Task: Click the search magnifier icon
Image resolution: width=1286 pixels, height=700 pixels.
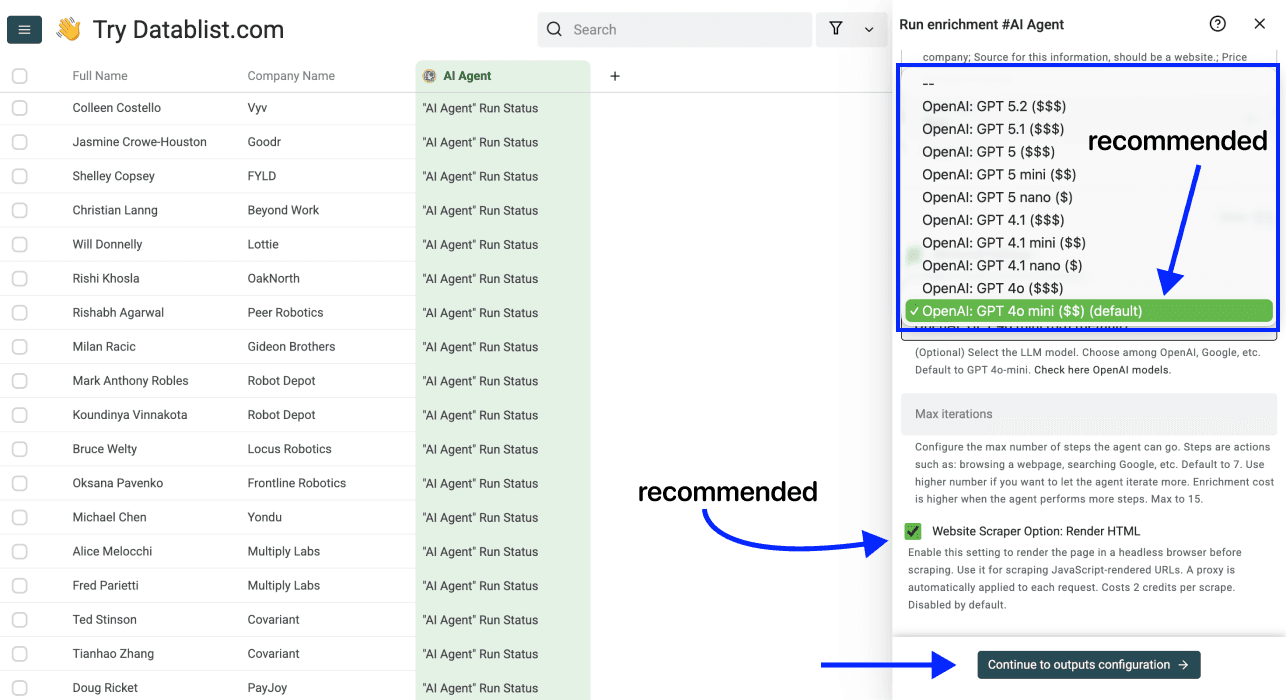Action: (554, 29)
